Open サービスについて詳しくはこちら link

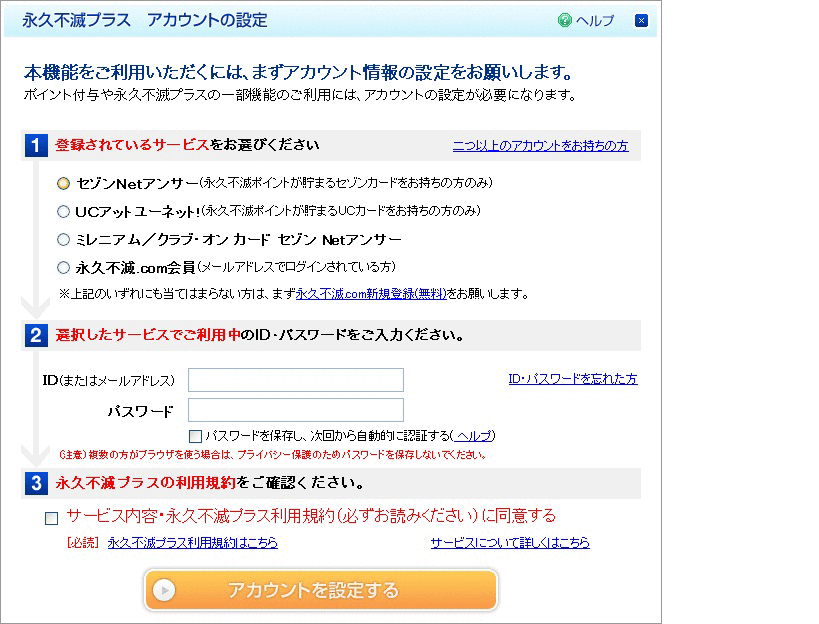pos(510,543)
